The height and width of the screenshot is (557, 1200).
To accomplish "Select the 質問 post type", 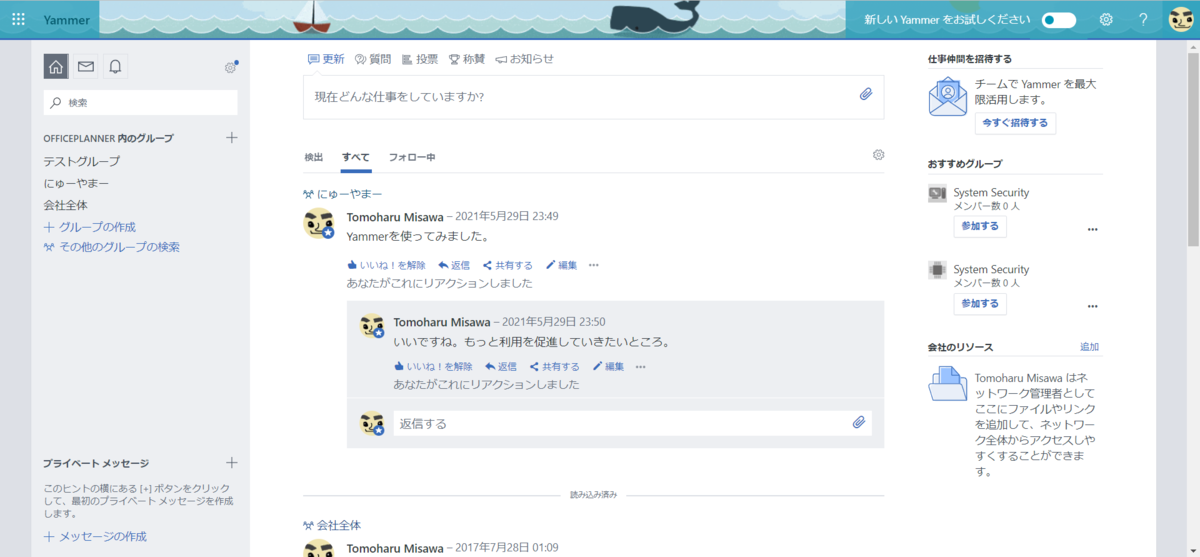I will point(373,59).
